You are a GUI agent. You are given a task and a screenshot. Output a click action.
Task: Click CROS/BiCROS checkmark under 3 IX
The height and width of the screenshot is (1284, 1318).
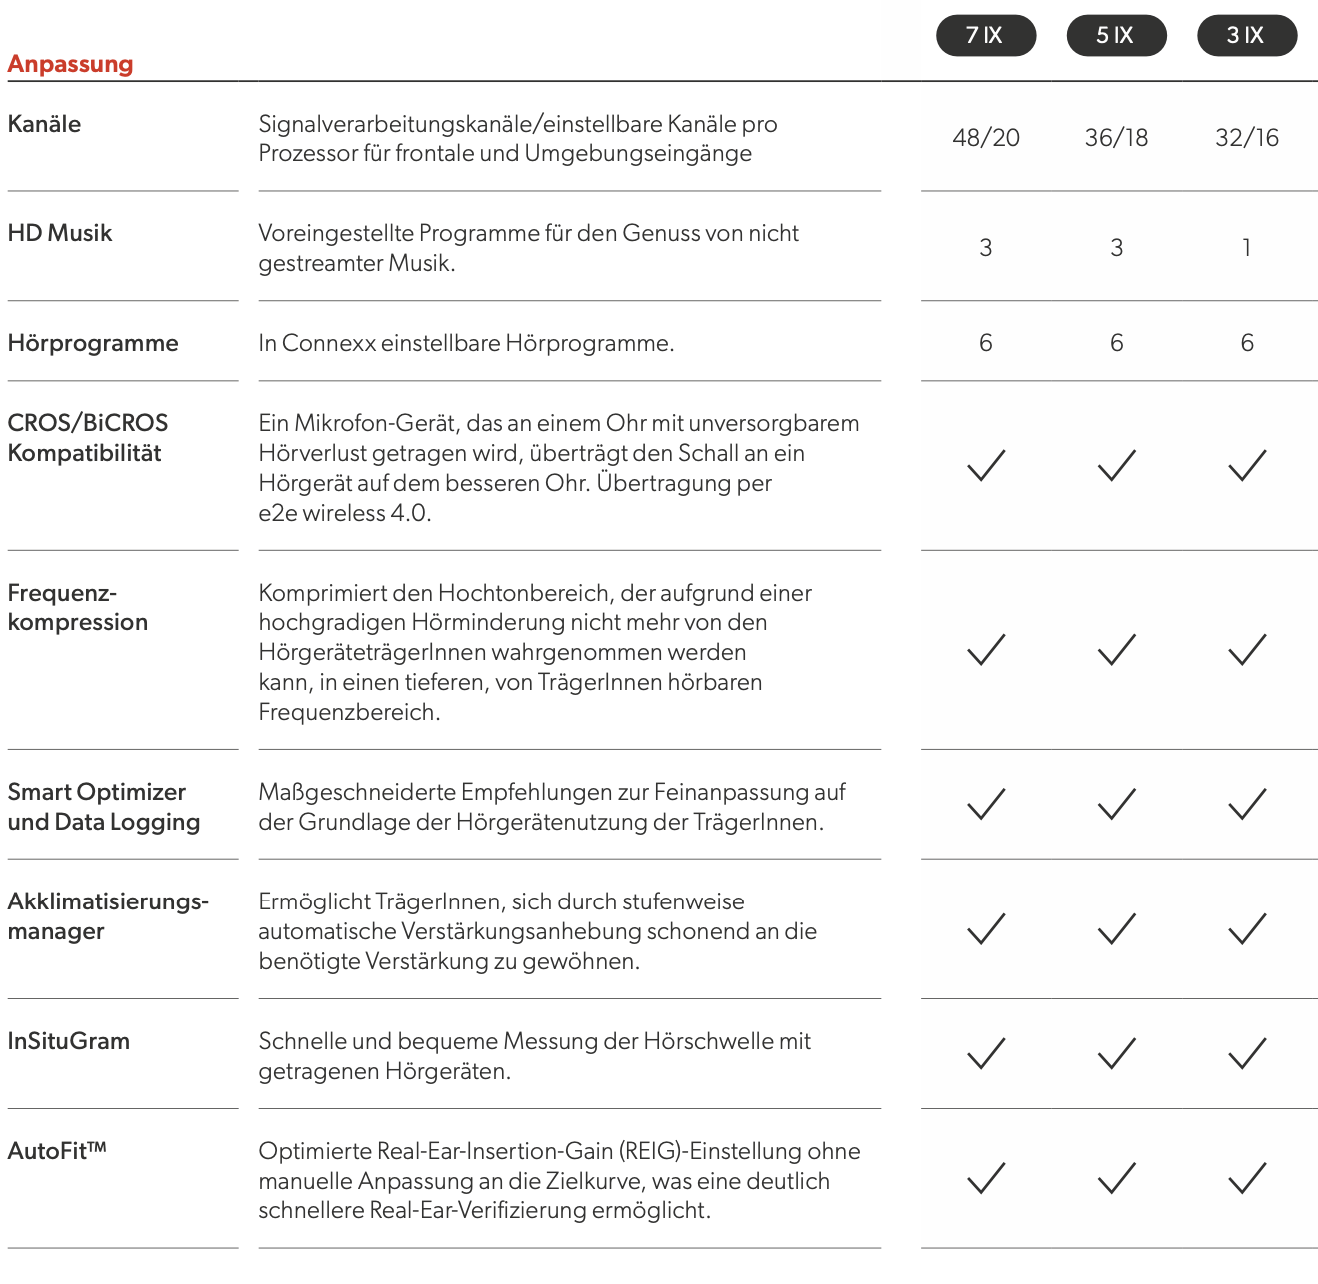point(1247,465)
